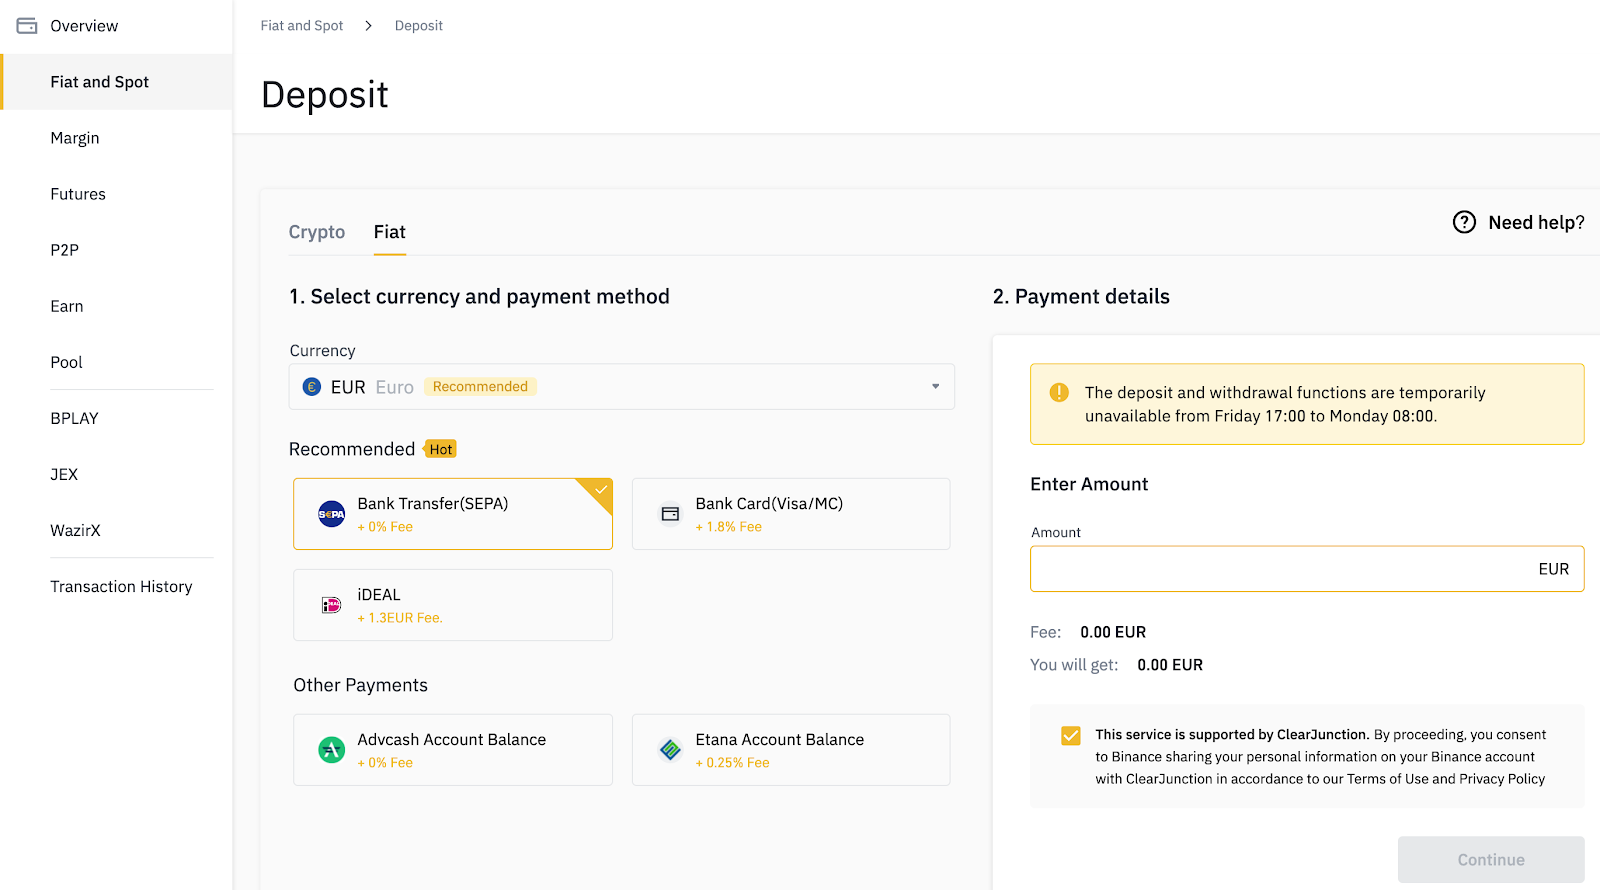Click the Advcash logo icon
This screenshot has width=1600, height=890.
331,749
